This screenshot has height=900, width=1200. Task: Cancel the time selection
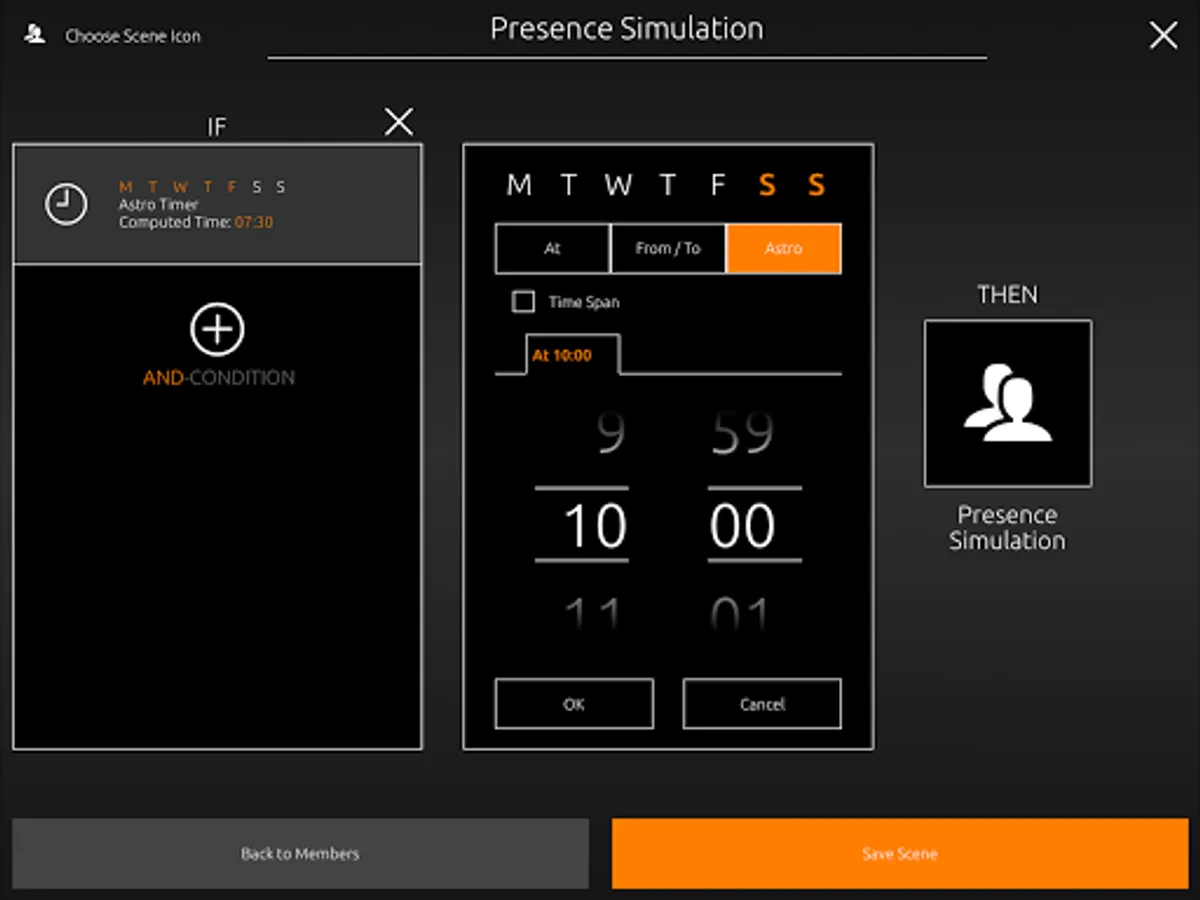(x=762, y=704)
